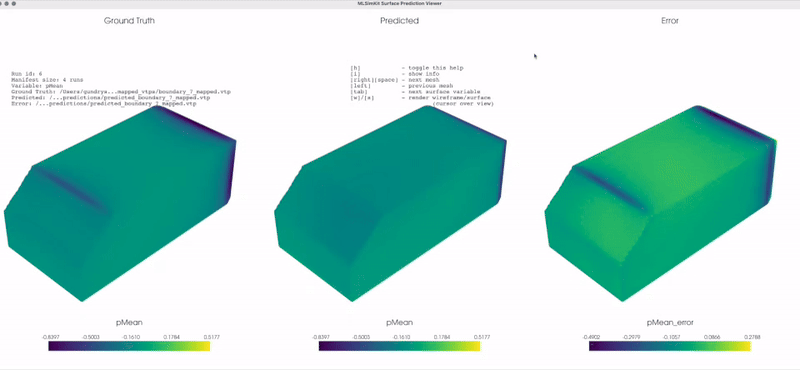The image size is (800, 370).
Task: Select the "Manifest size: 4 runs" line
Action: [47, 80]
